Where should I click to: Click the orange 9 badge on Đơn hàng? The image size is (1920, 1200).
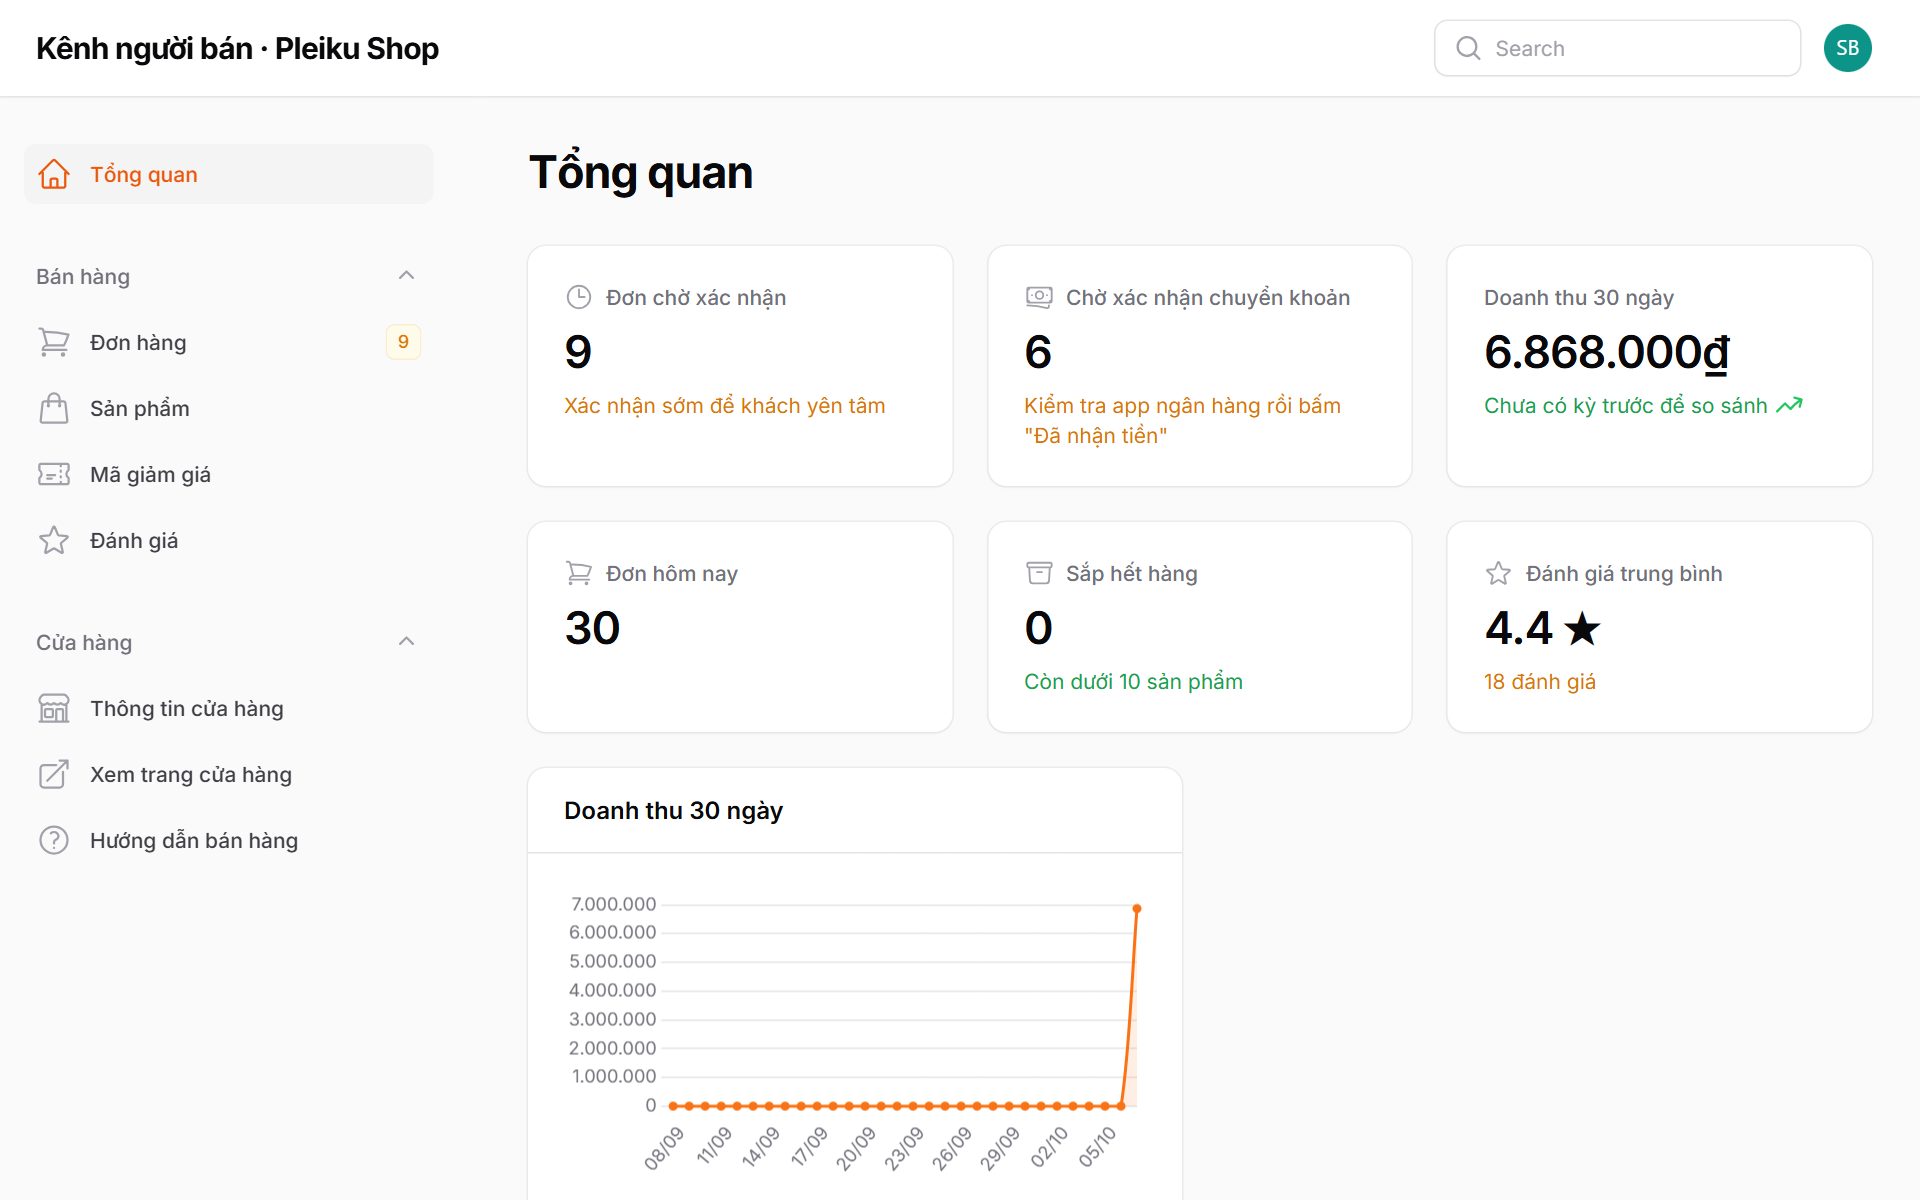tap(403, 342)
